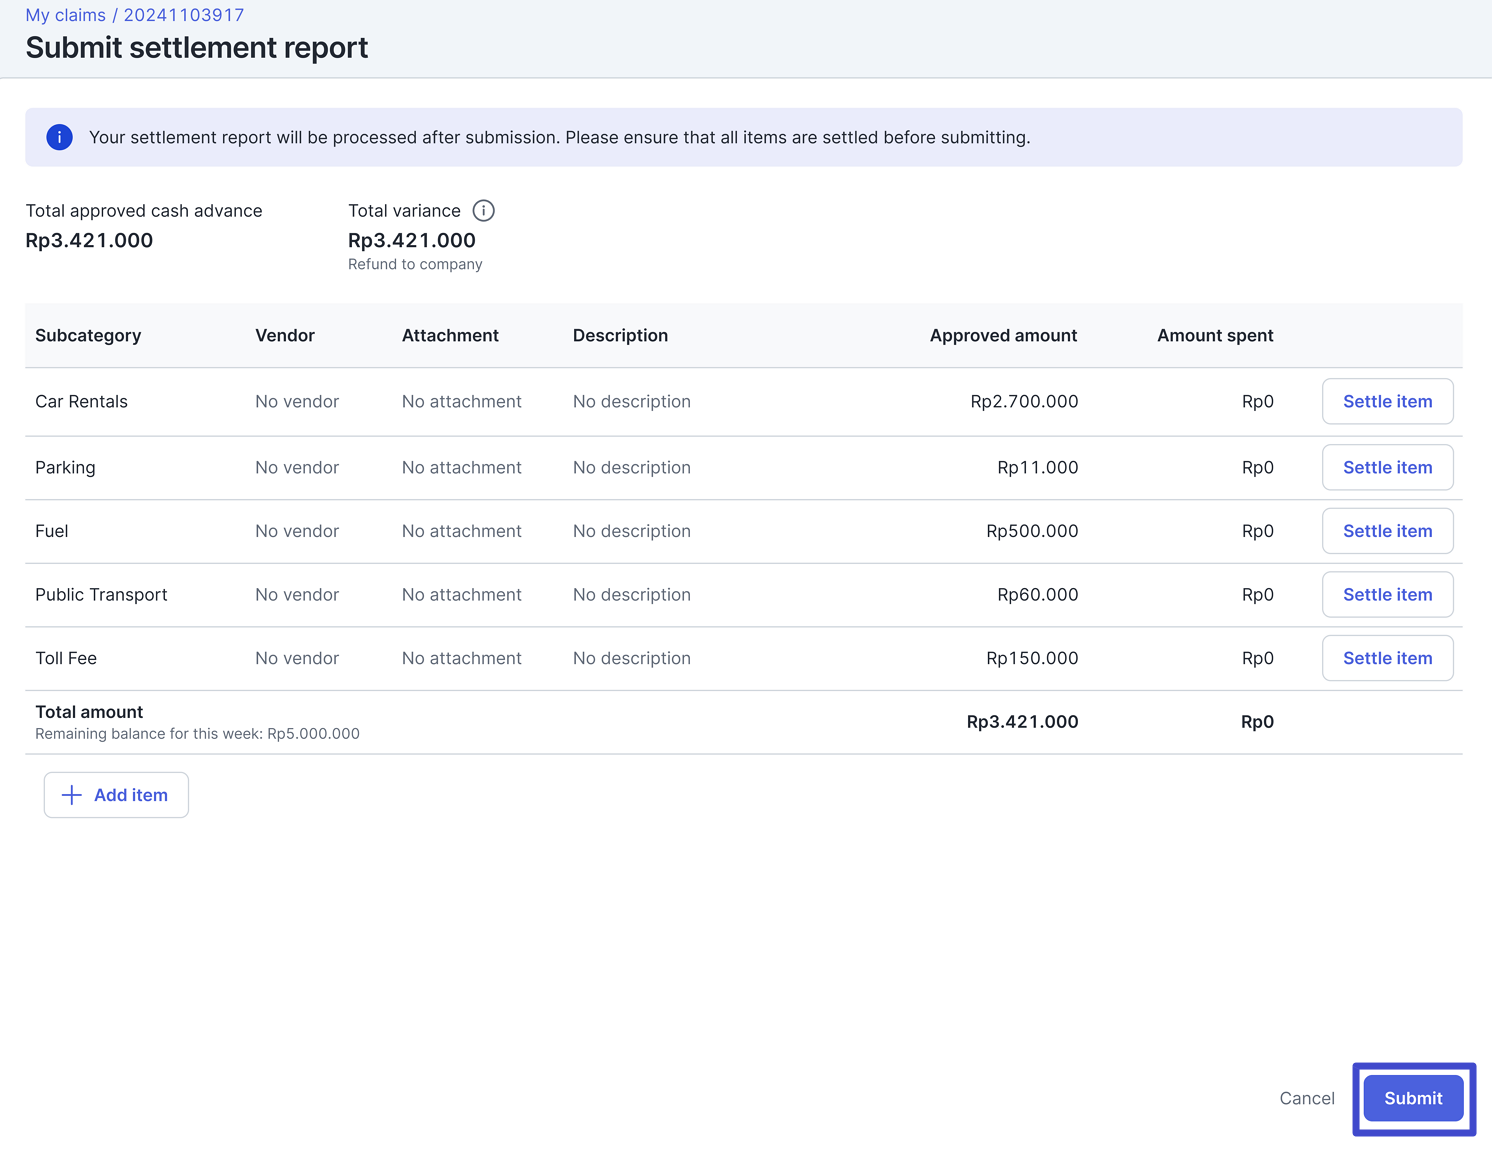Select the Approved amount column header
The height and width of the screenshot is (1174, 1492).
point(1003,335)
